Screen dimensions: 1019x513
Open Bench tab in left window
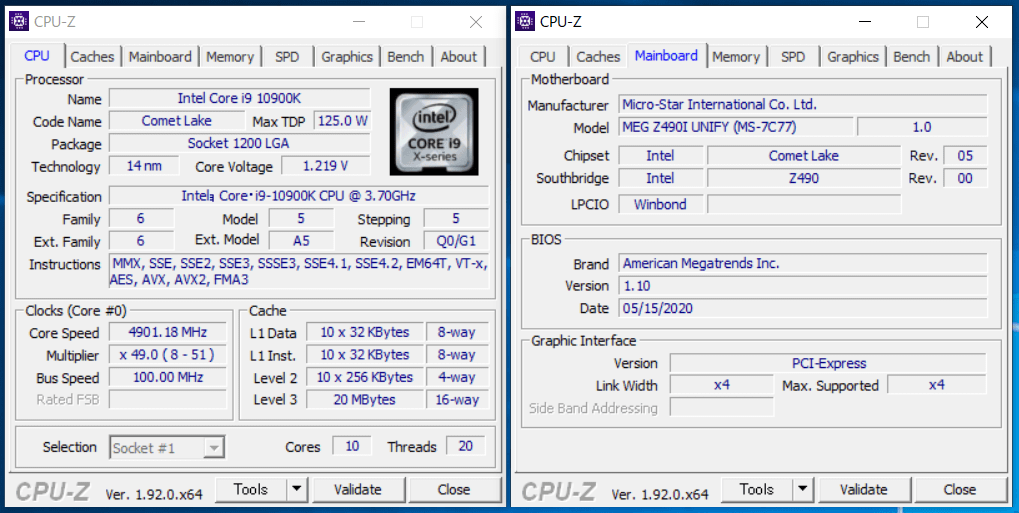tap(406, 57)
